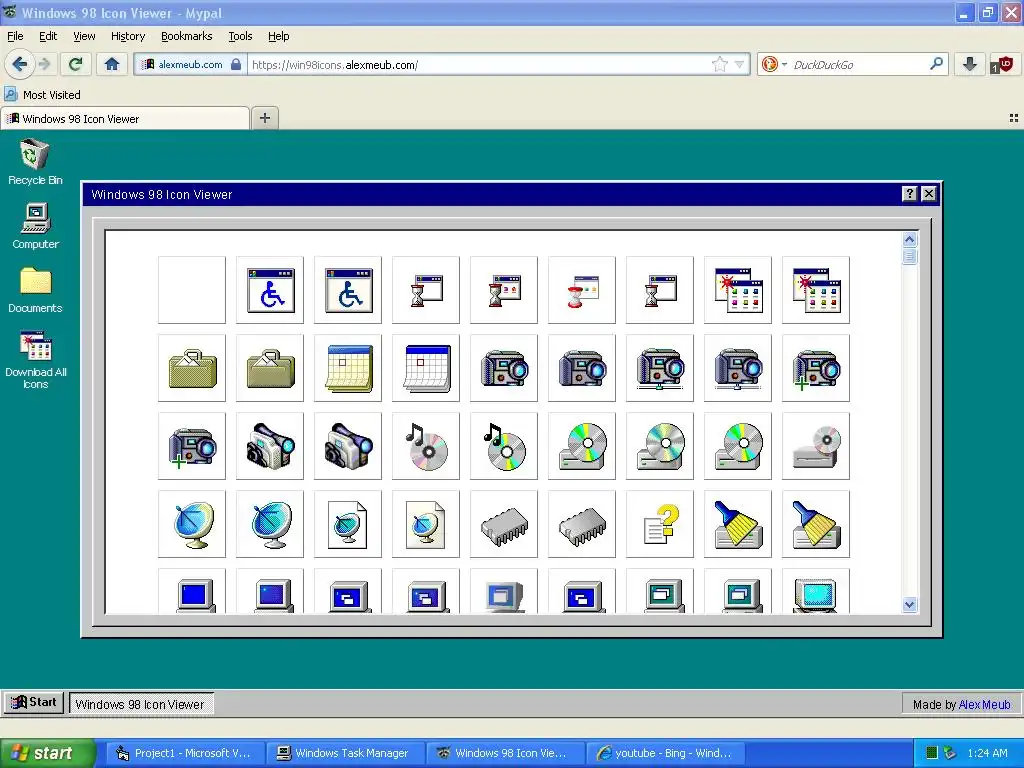Click the icon viewer scroll up arrow

(909, 240)
